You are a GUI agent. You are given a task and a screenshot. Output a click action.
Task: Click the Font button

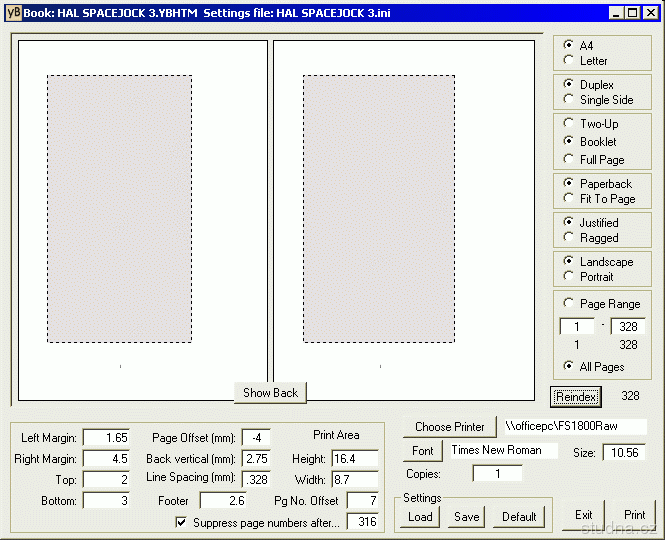(423, 451)
